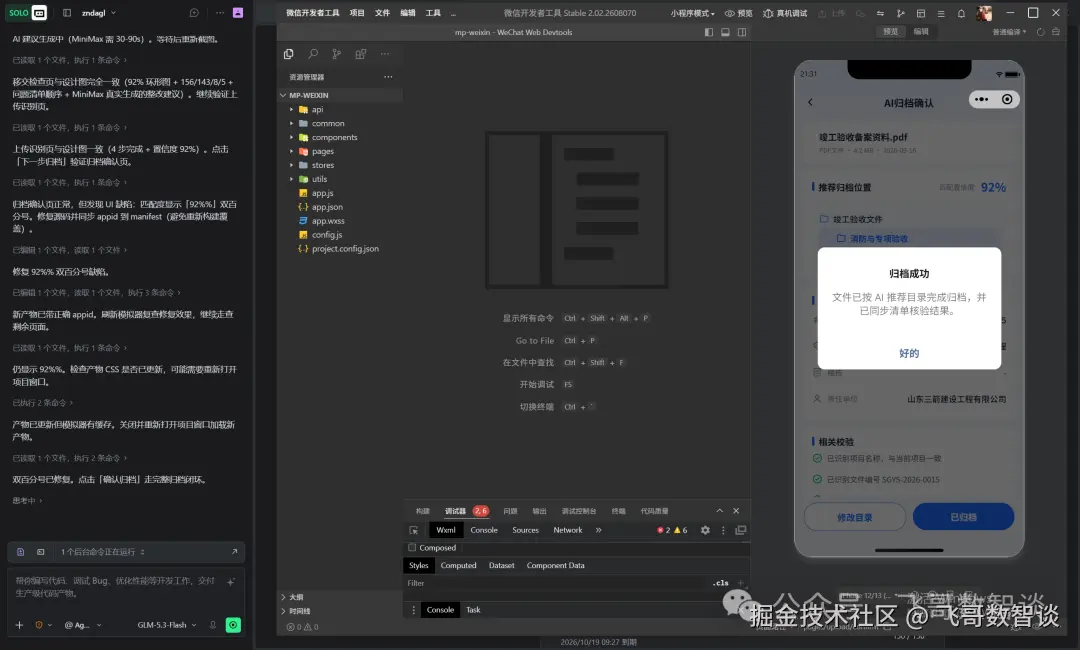The image size is (1080, 650).
Task: Click the refresh icon above the simulator
Action: tap(1040, 32)
